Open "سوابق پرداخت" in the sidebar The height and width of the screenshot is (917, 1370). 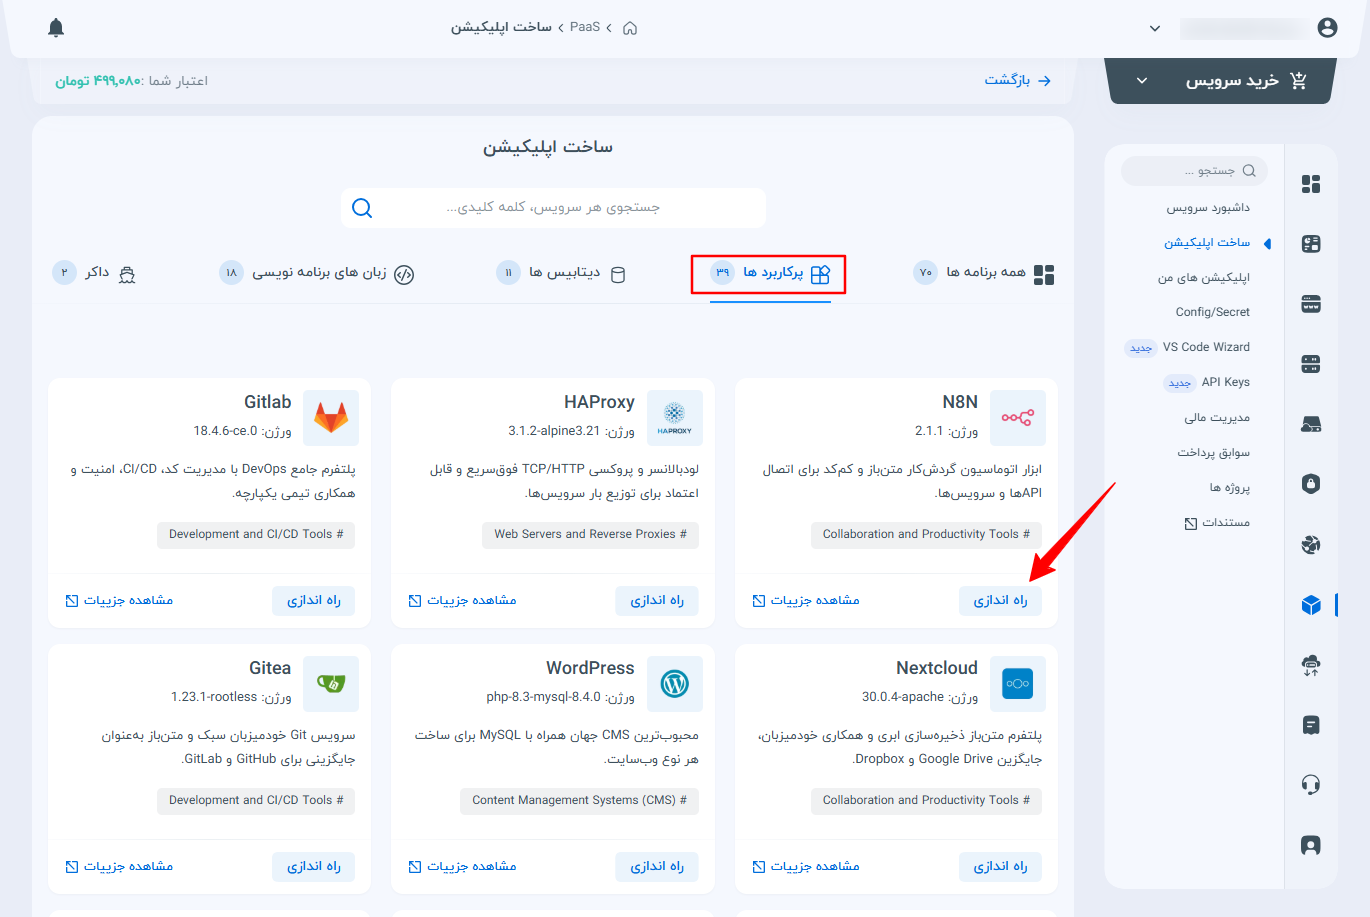pyautogui.click(x=1214, y=453)
